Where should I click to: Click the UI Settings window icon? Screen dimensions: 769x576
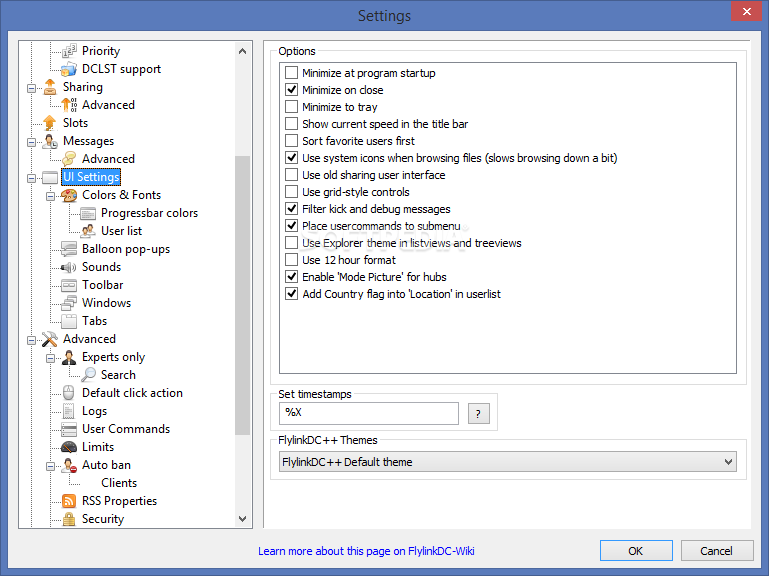coord(50,177)
